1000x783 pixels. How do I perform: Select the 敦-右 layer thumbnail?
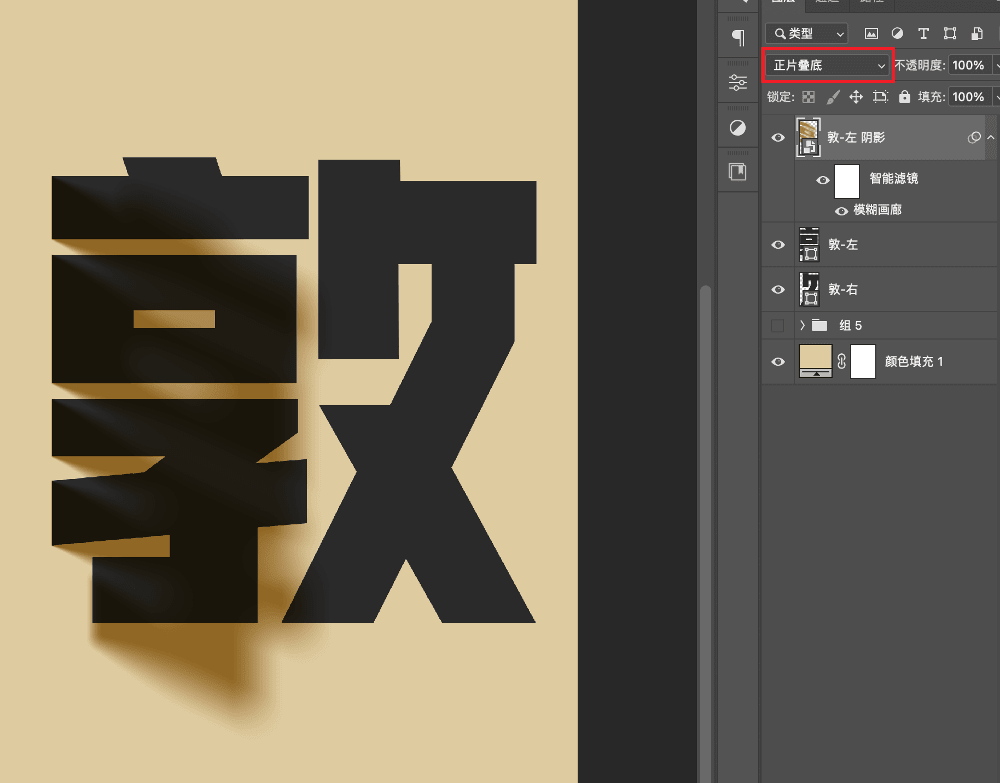pos(809,289)
